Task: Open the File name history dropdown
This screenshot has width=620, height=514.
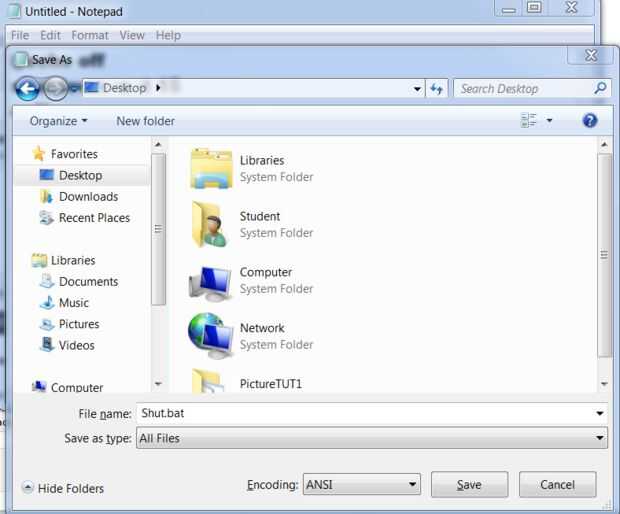Action: coord(599,414)
